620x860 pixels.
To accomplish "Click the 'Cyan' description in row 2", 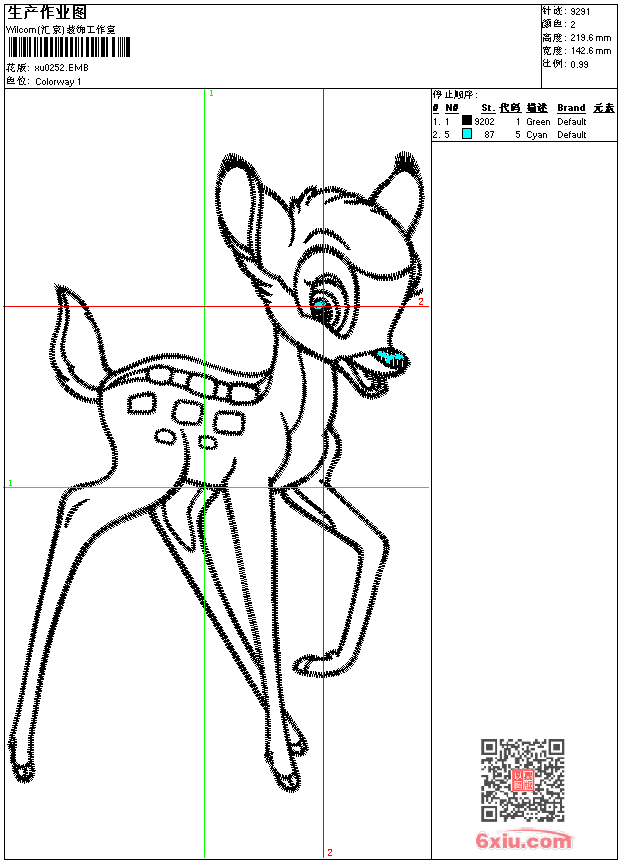I will [x=537, y=135].
